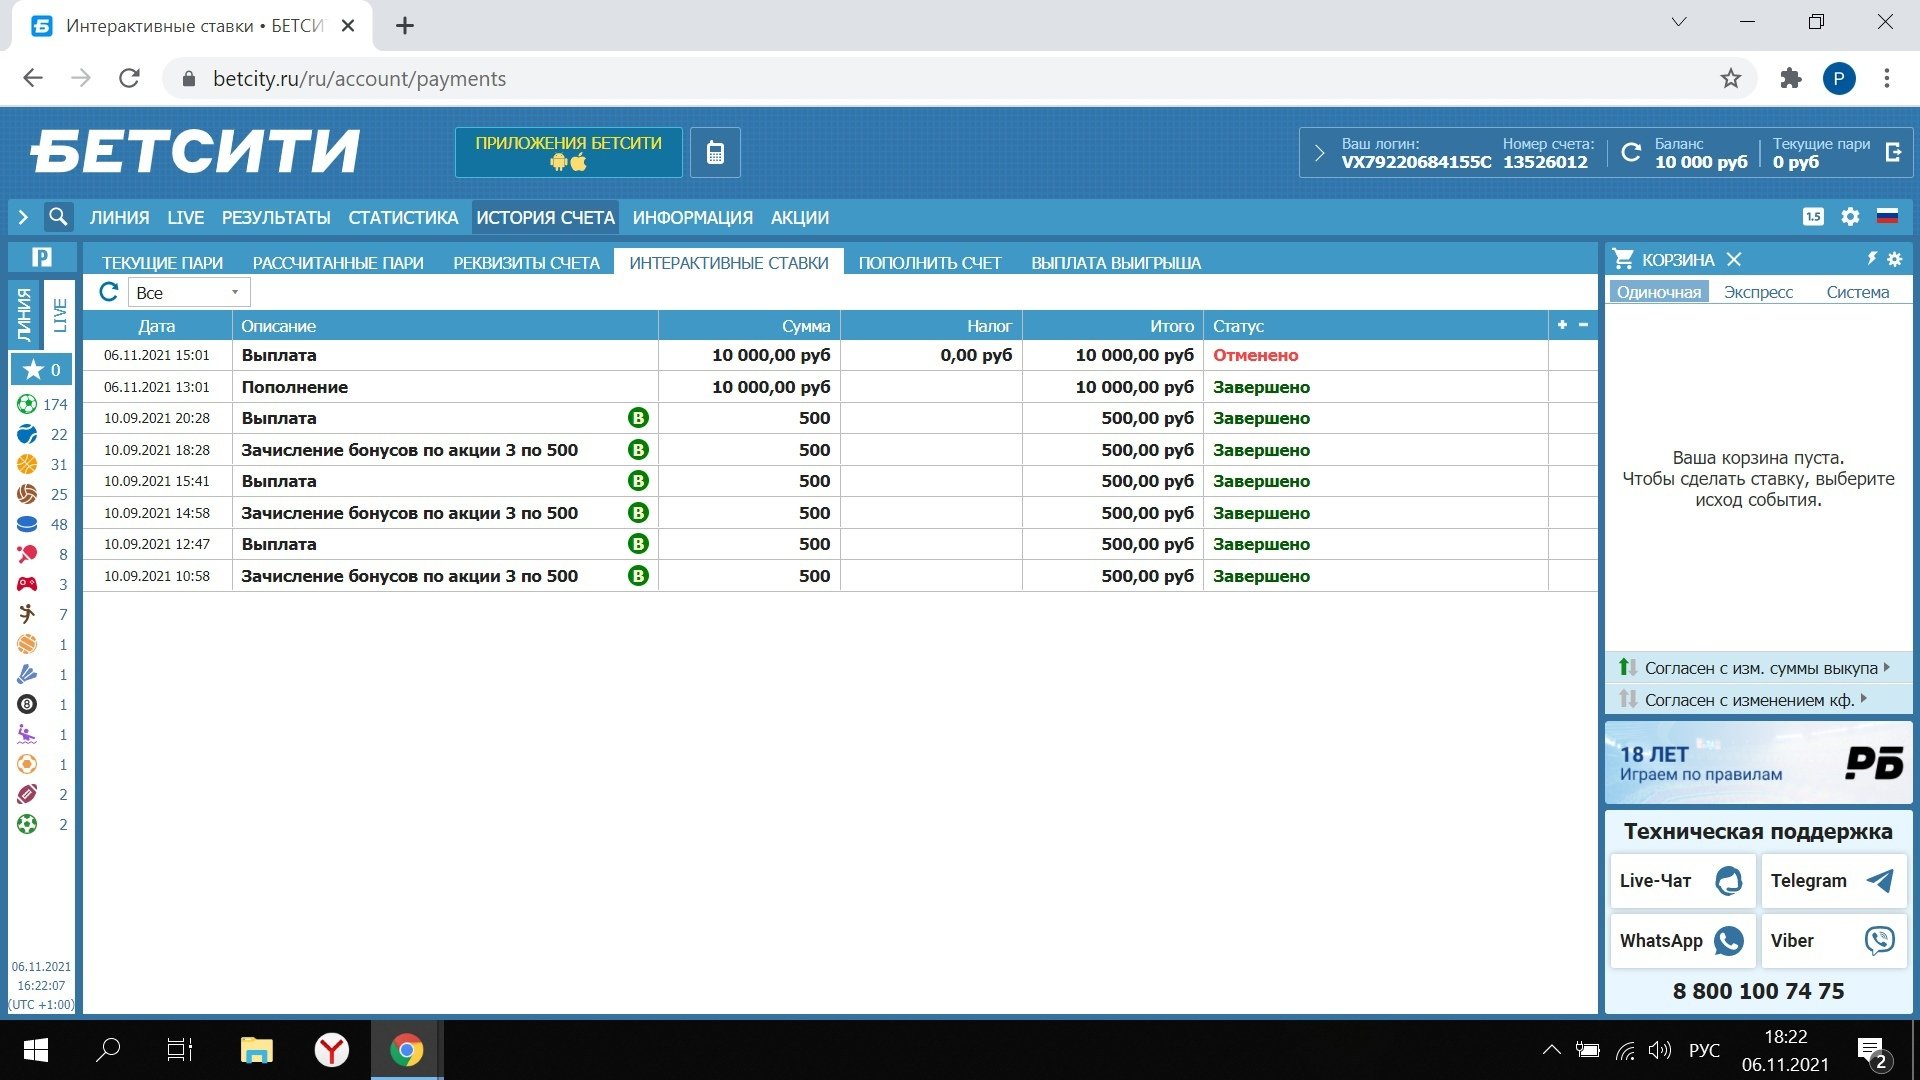Open site settings gear in navigation bar
This screenshot has height=1080, width=1920.
click(1850, 217)
